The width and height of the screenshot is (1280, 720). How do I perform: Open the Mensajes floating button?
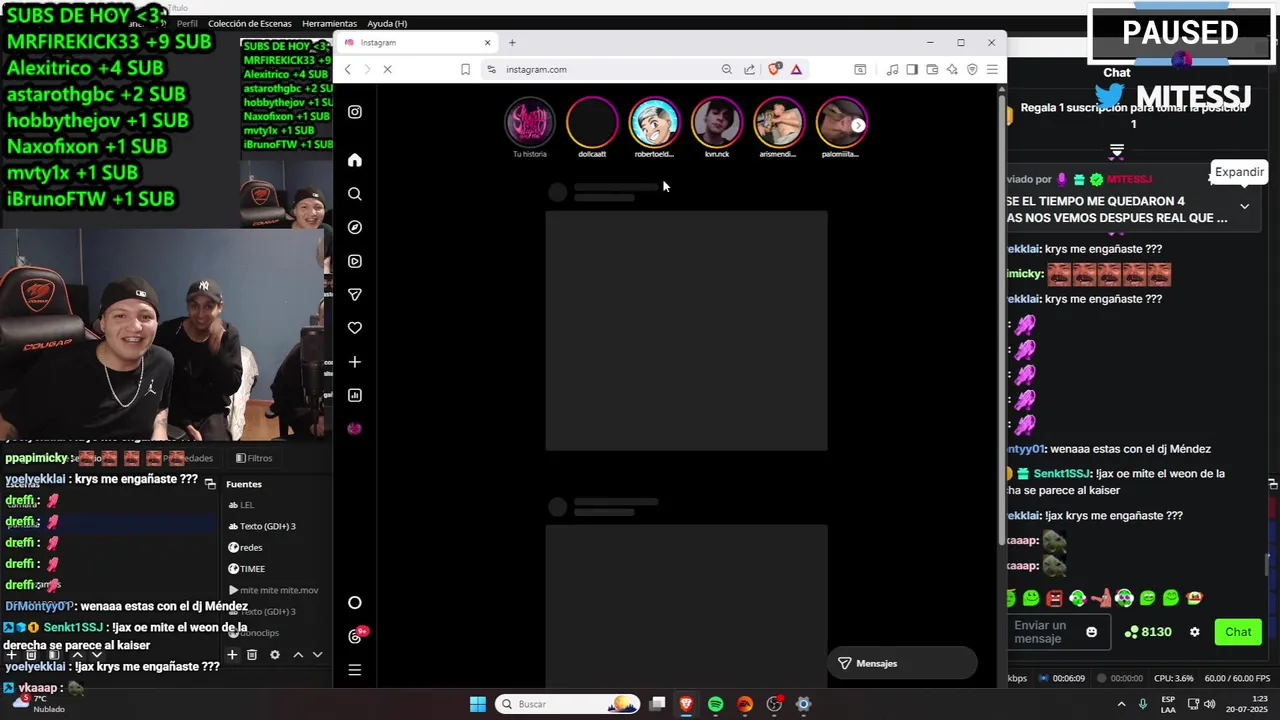coord(901,663)
